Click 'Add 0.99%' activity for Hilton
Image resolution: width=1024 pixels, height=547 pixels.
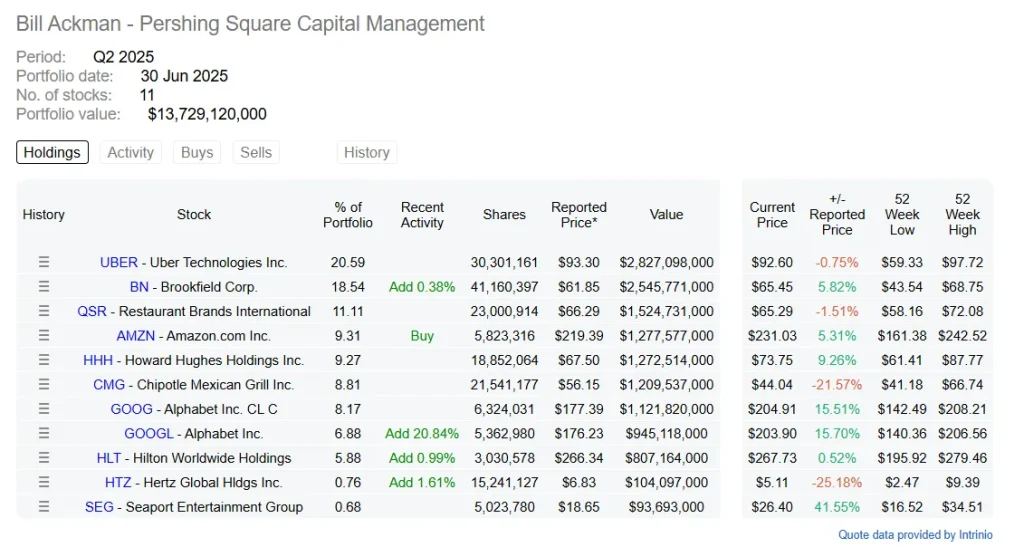point(422,458)
